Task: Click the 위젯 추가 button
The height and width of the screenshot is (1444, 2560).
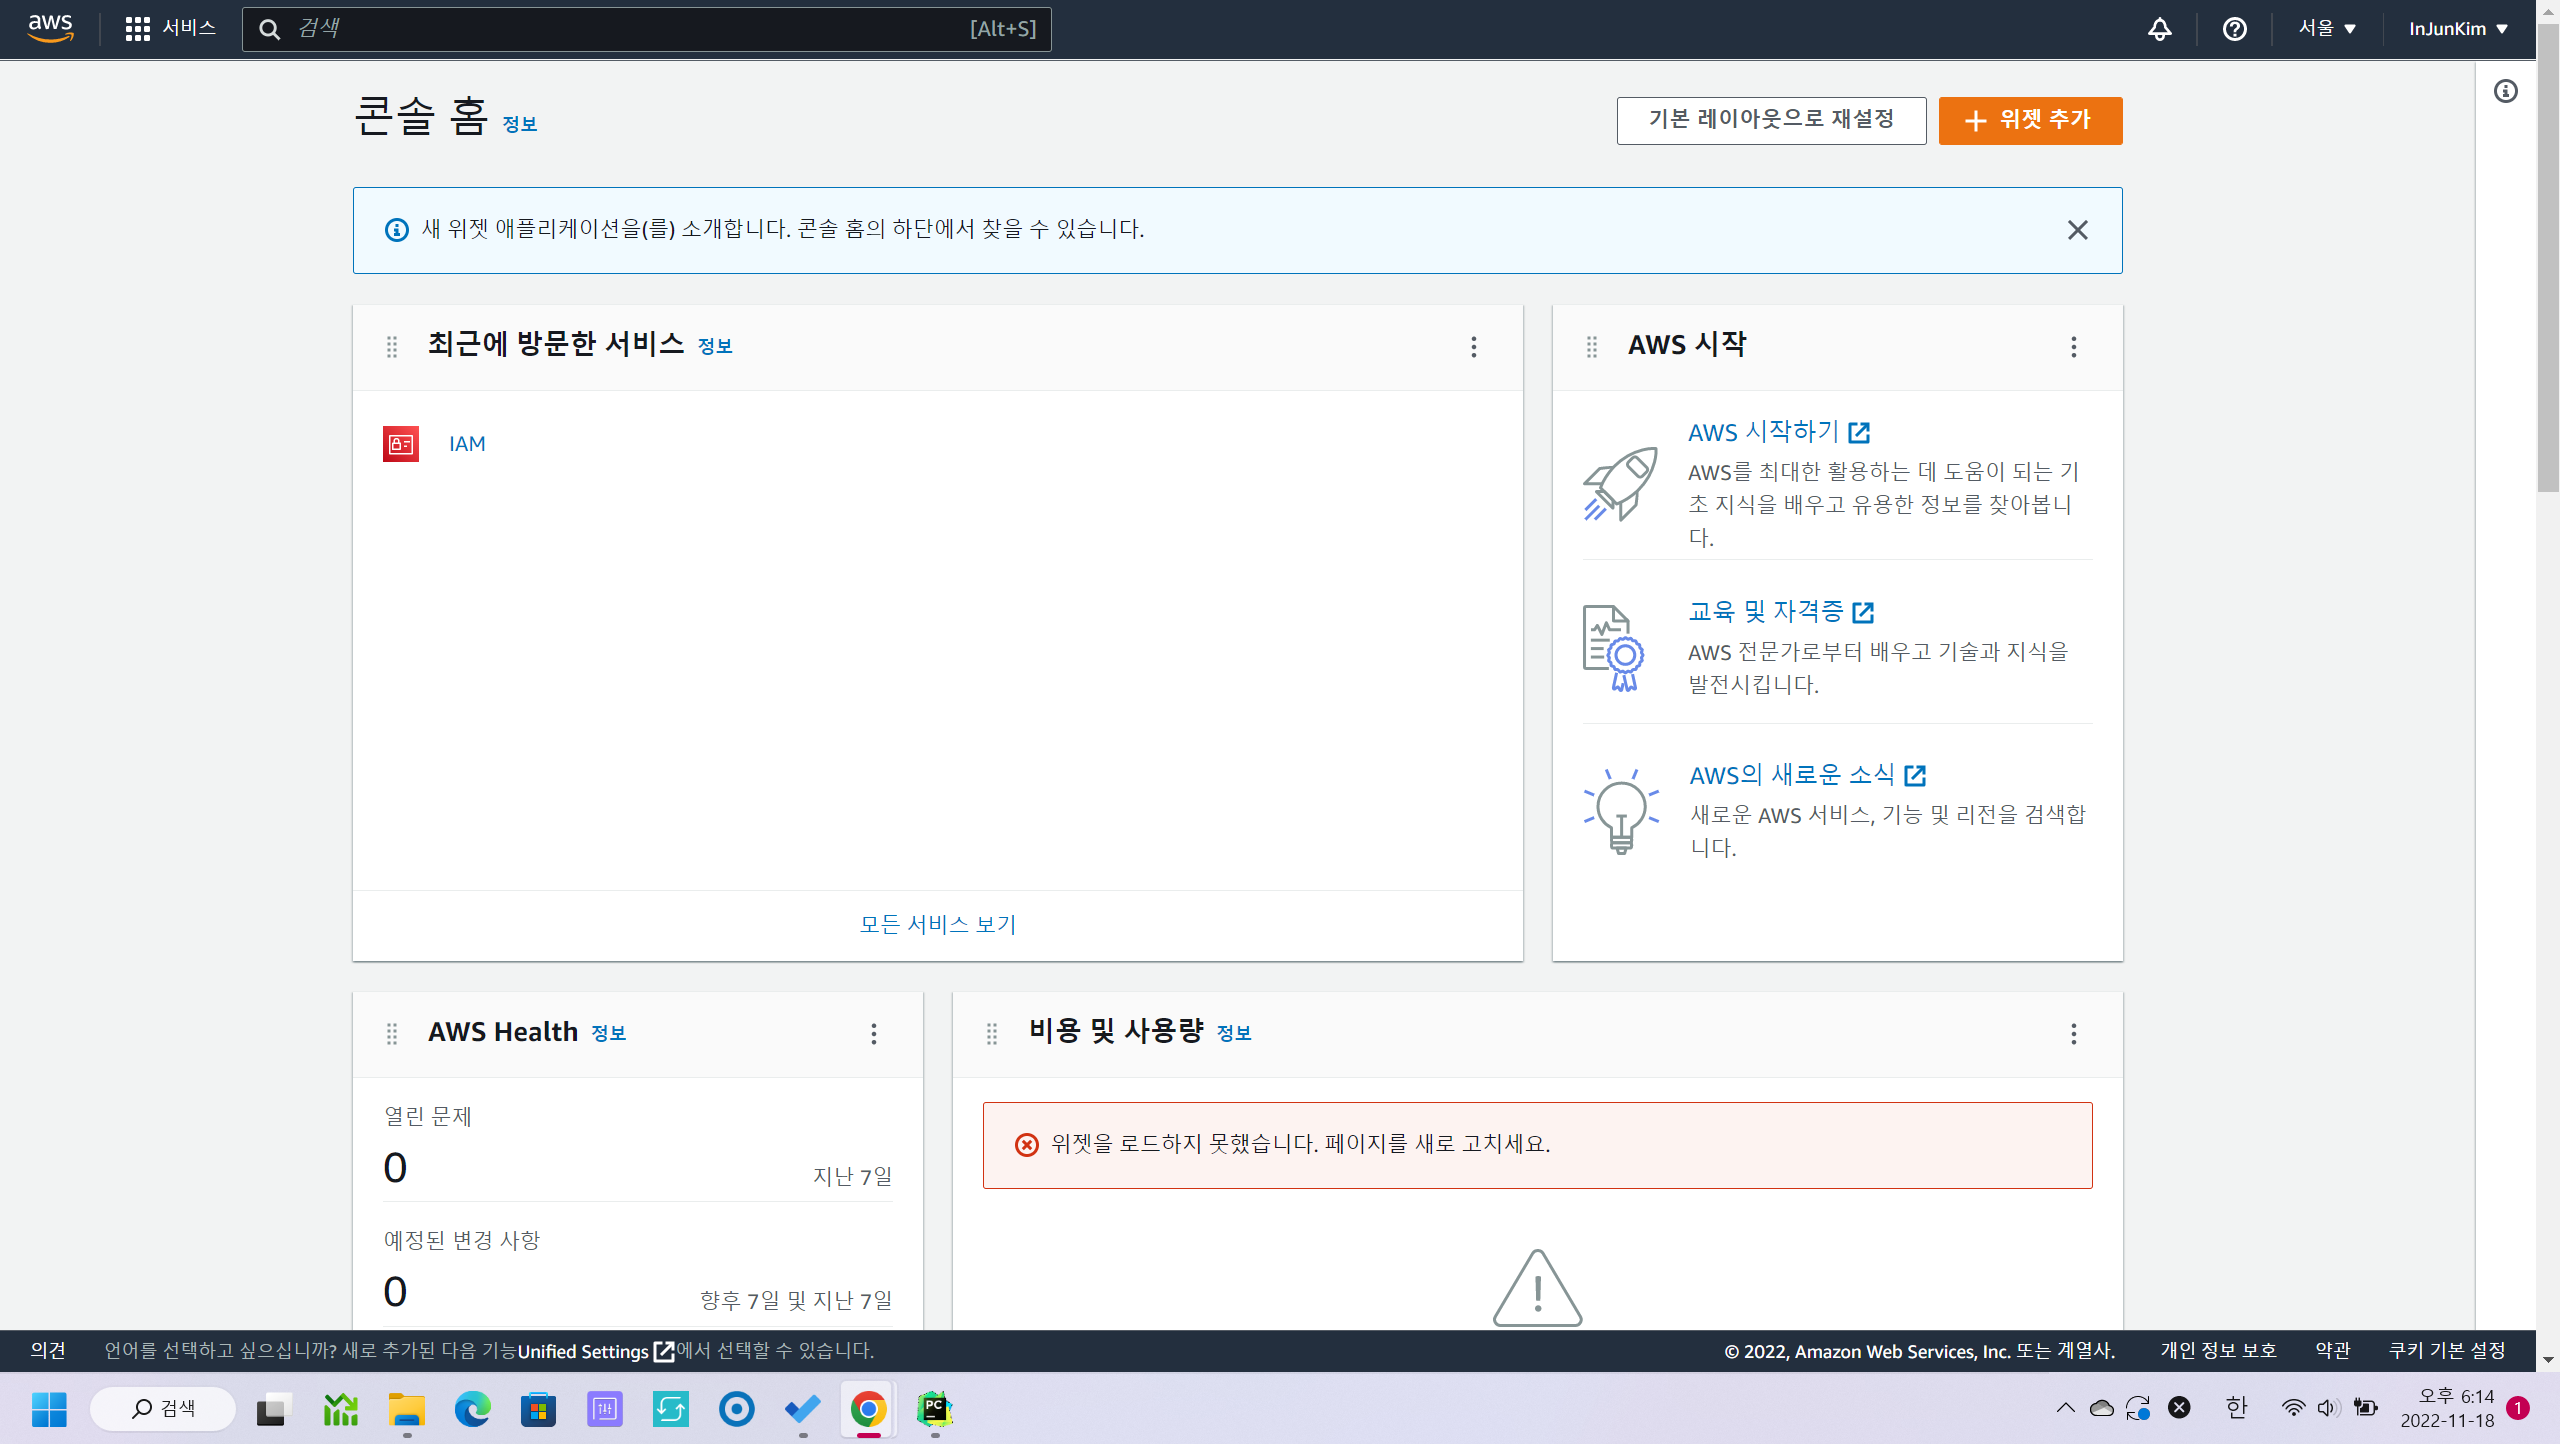Action: (2030, 120)
